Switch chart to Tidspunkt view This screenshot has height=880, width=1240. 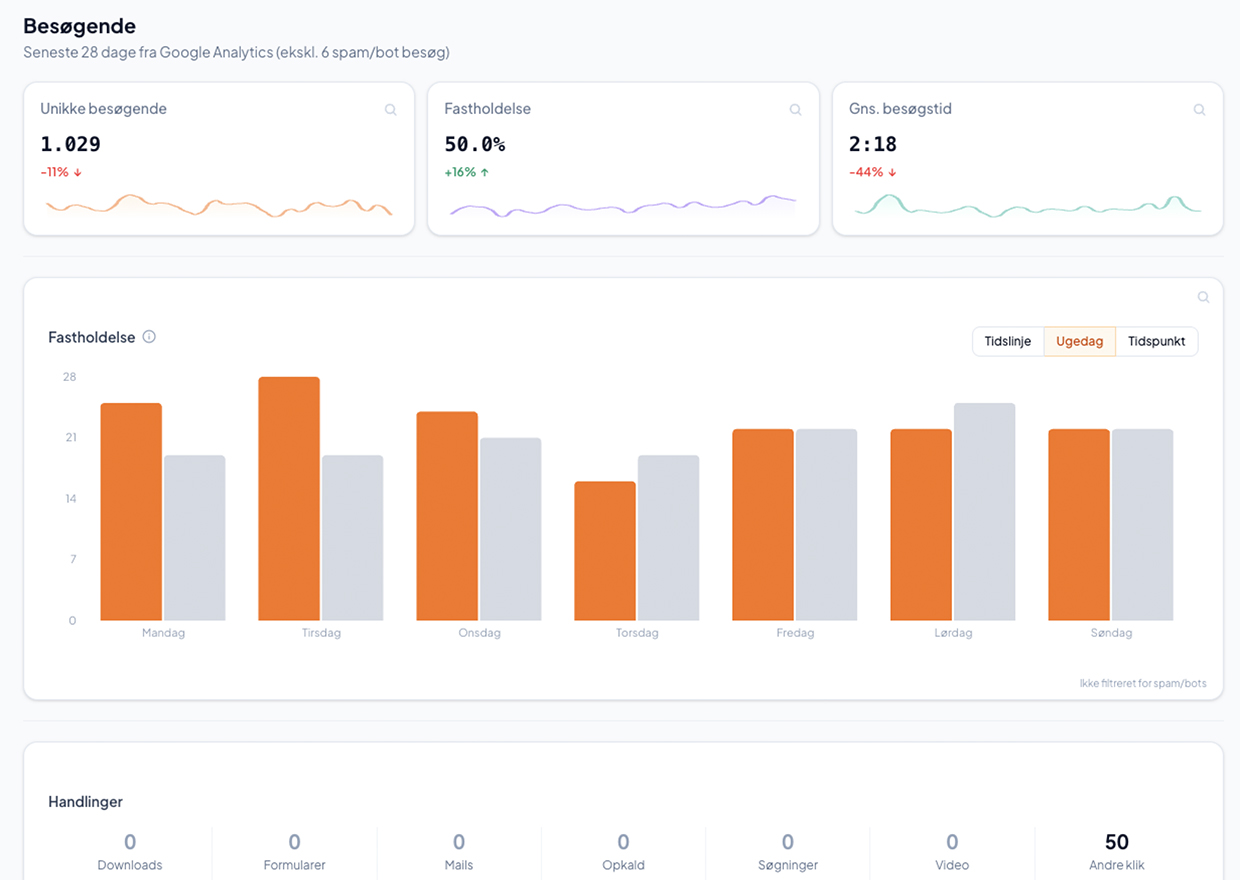[1156, 341]
